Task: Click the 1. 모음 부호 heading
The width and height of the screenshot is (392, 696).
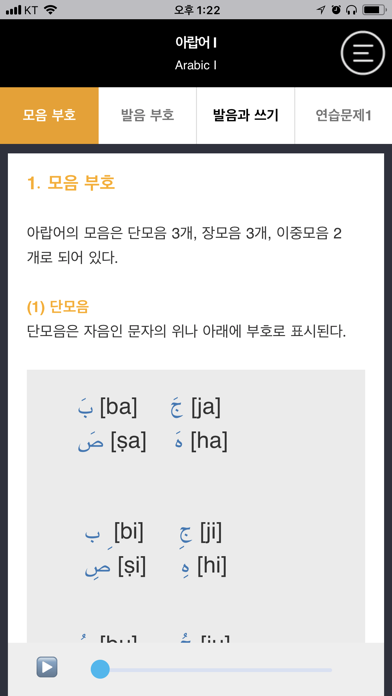Action: pyautogui.click(x=71, y=183)
